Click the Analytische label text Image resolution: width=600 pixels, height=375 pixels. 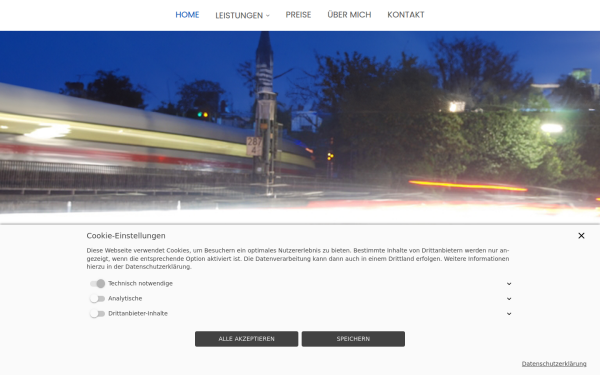[x=125, y=298]
